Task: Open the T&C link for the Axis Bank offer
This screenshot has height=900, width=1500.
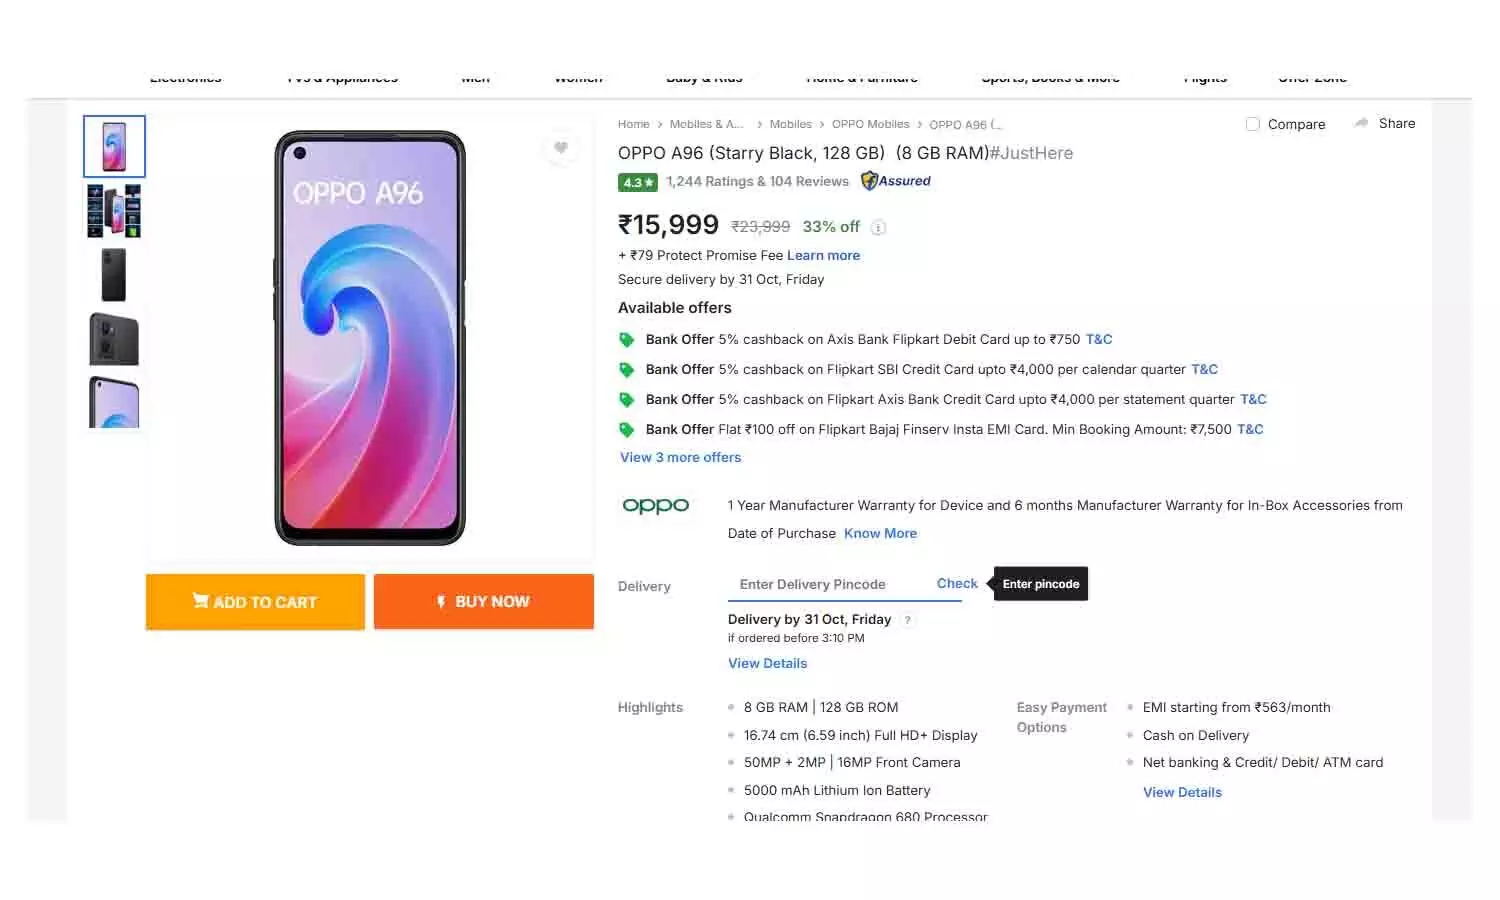Action: [1098, 339]
